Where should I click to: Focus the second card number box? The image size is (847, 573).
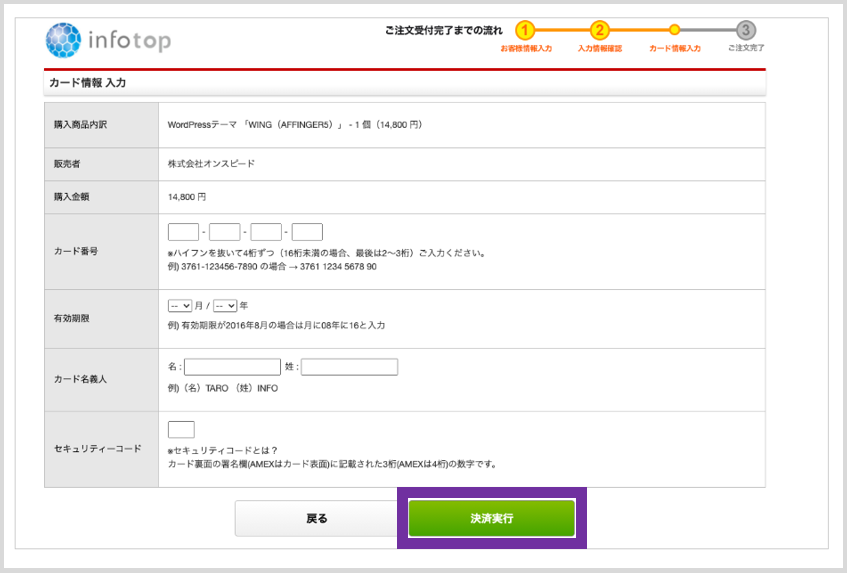click(x=225, y=232)
